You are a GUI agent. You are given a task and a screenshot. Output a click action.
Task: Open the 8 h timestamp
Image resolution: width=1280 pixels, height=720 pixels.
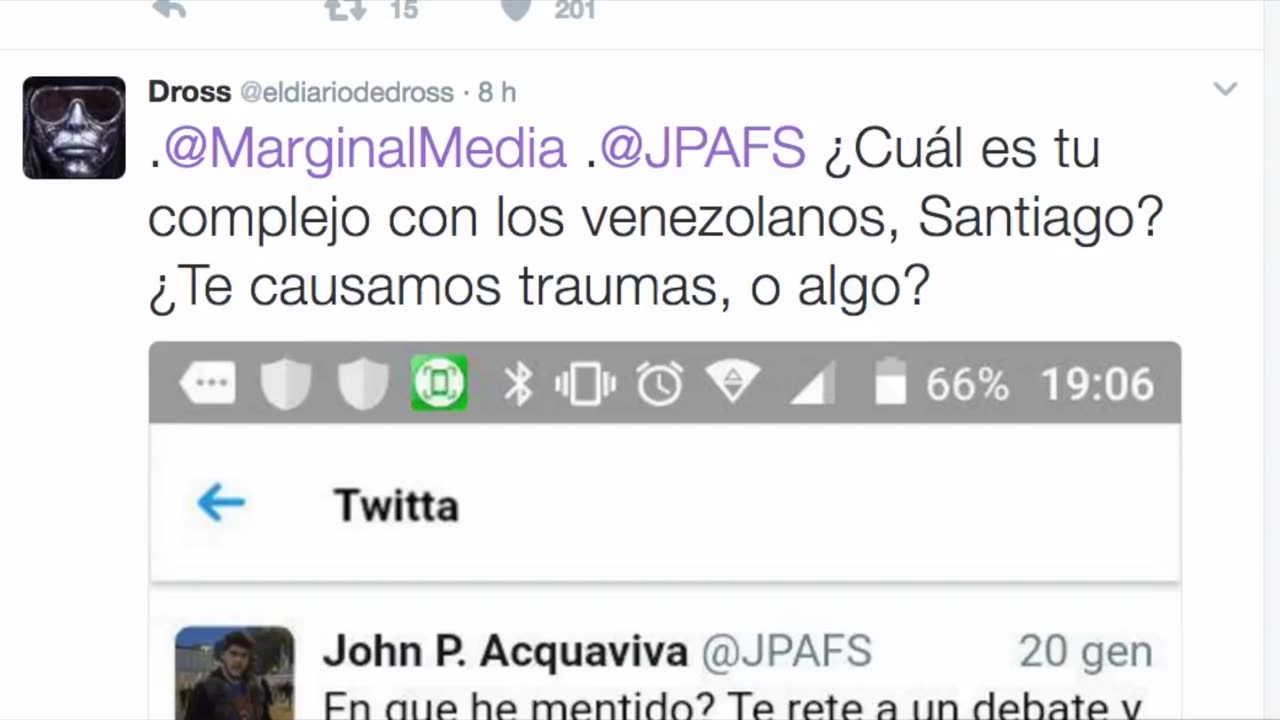[496, 92]
